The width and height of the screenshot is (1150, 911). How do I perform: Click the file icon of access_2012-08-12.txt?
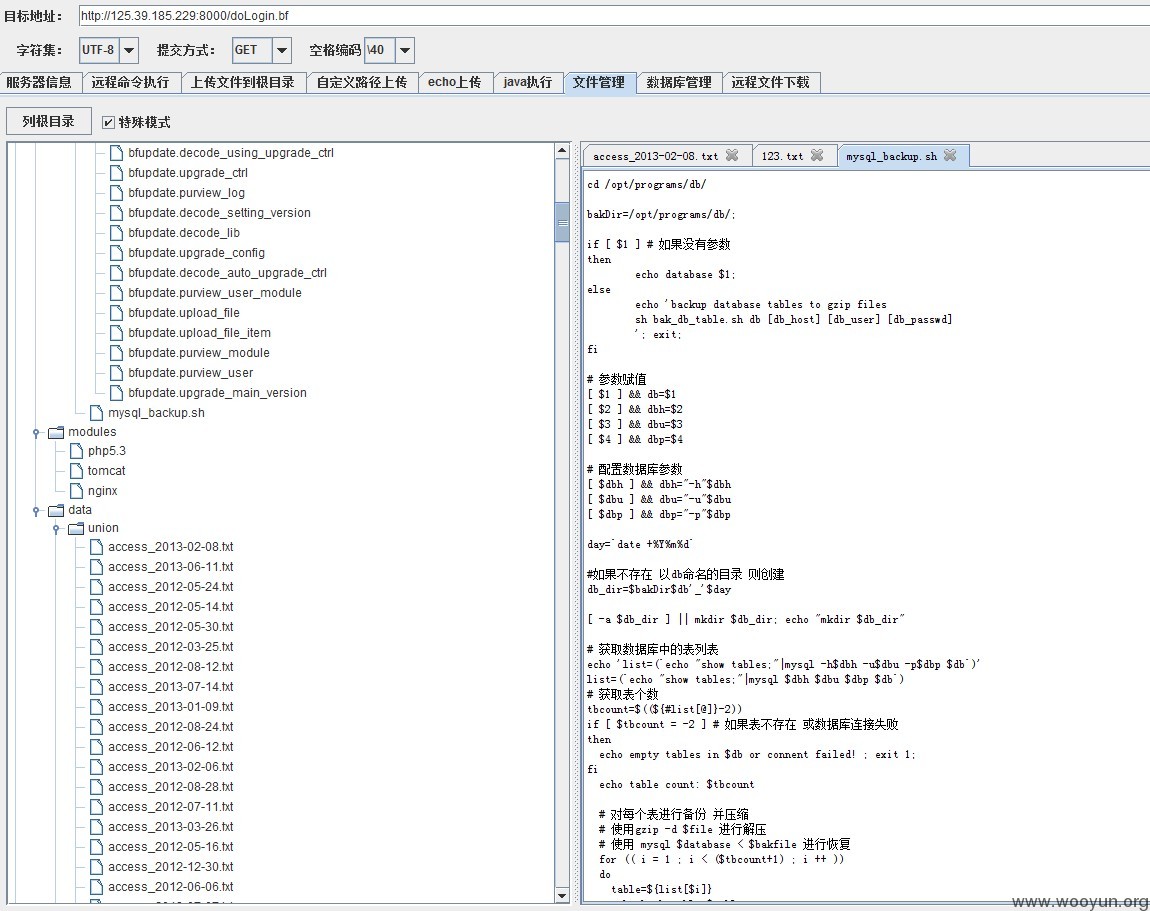pyautogui.click(x=96, y=667)
